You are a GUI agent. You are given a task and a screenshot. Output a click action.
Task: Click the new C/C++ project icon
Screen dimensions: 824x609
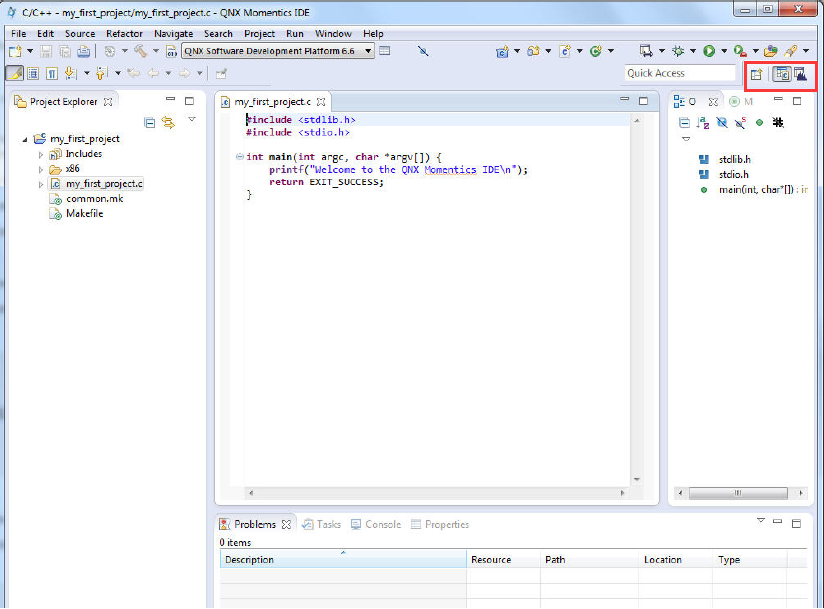click(x=502, y=51)
